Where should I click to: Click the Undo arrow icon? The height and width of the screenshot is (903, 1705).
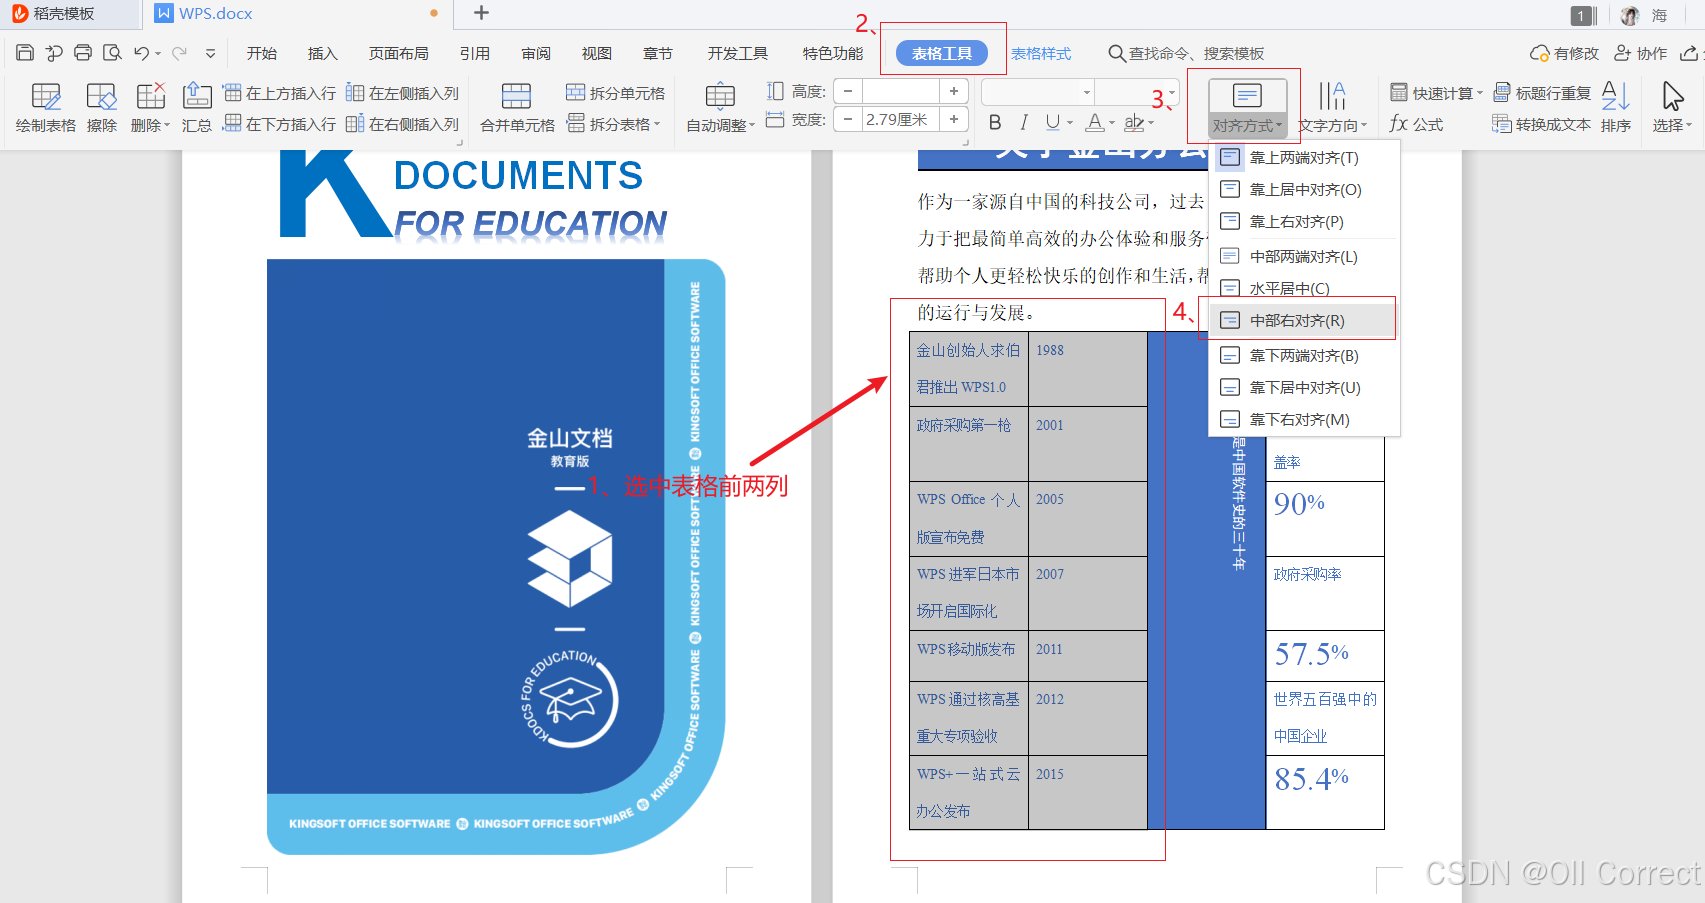coord(141,53)
